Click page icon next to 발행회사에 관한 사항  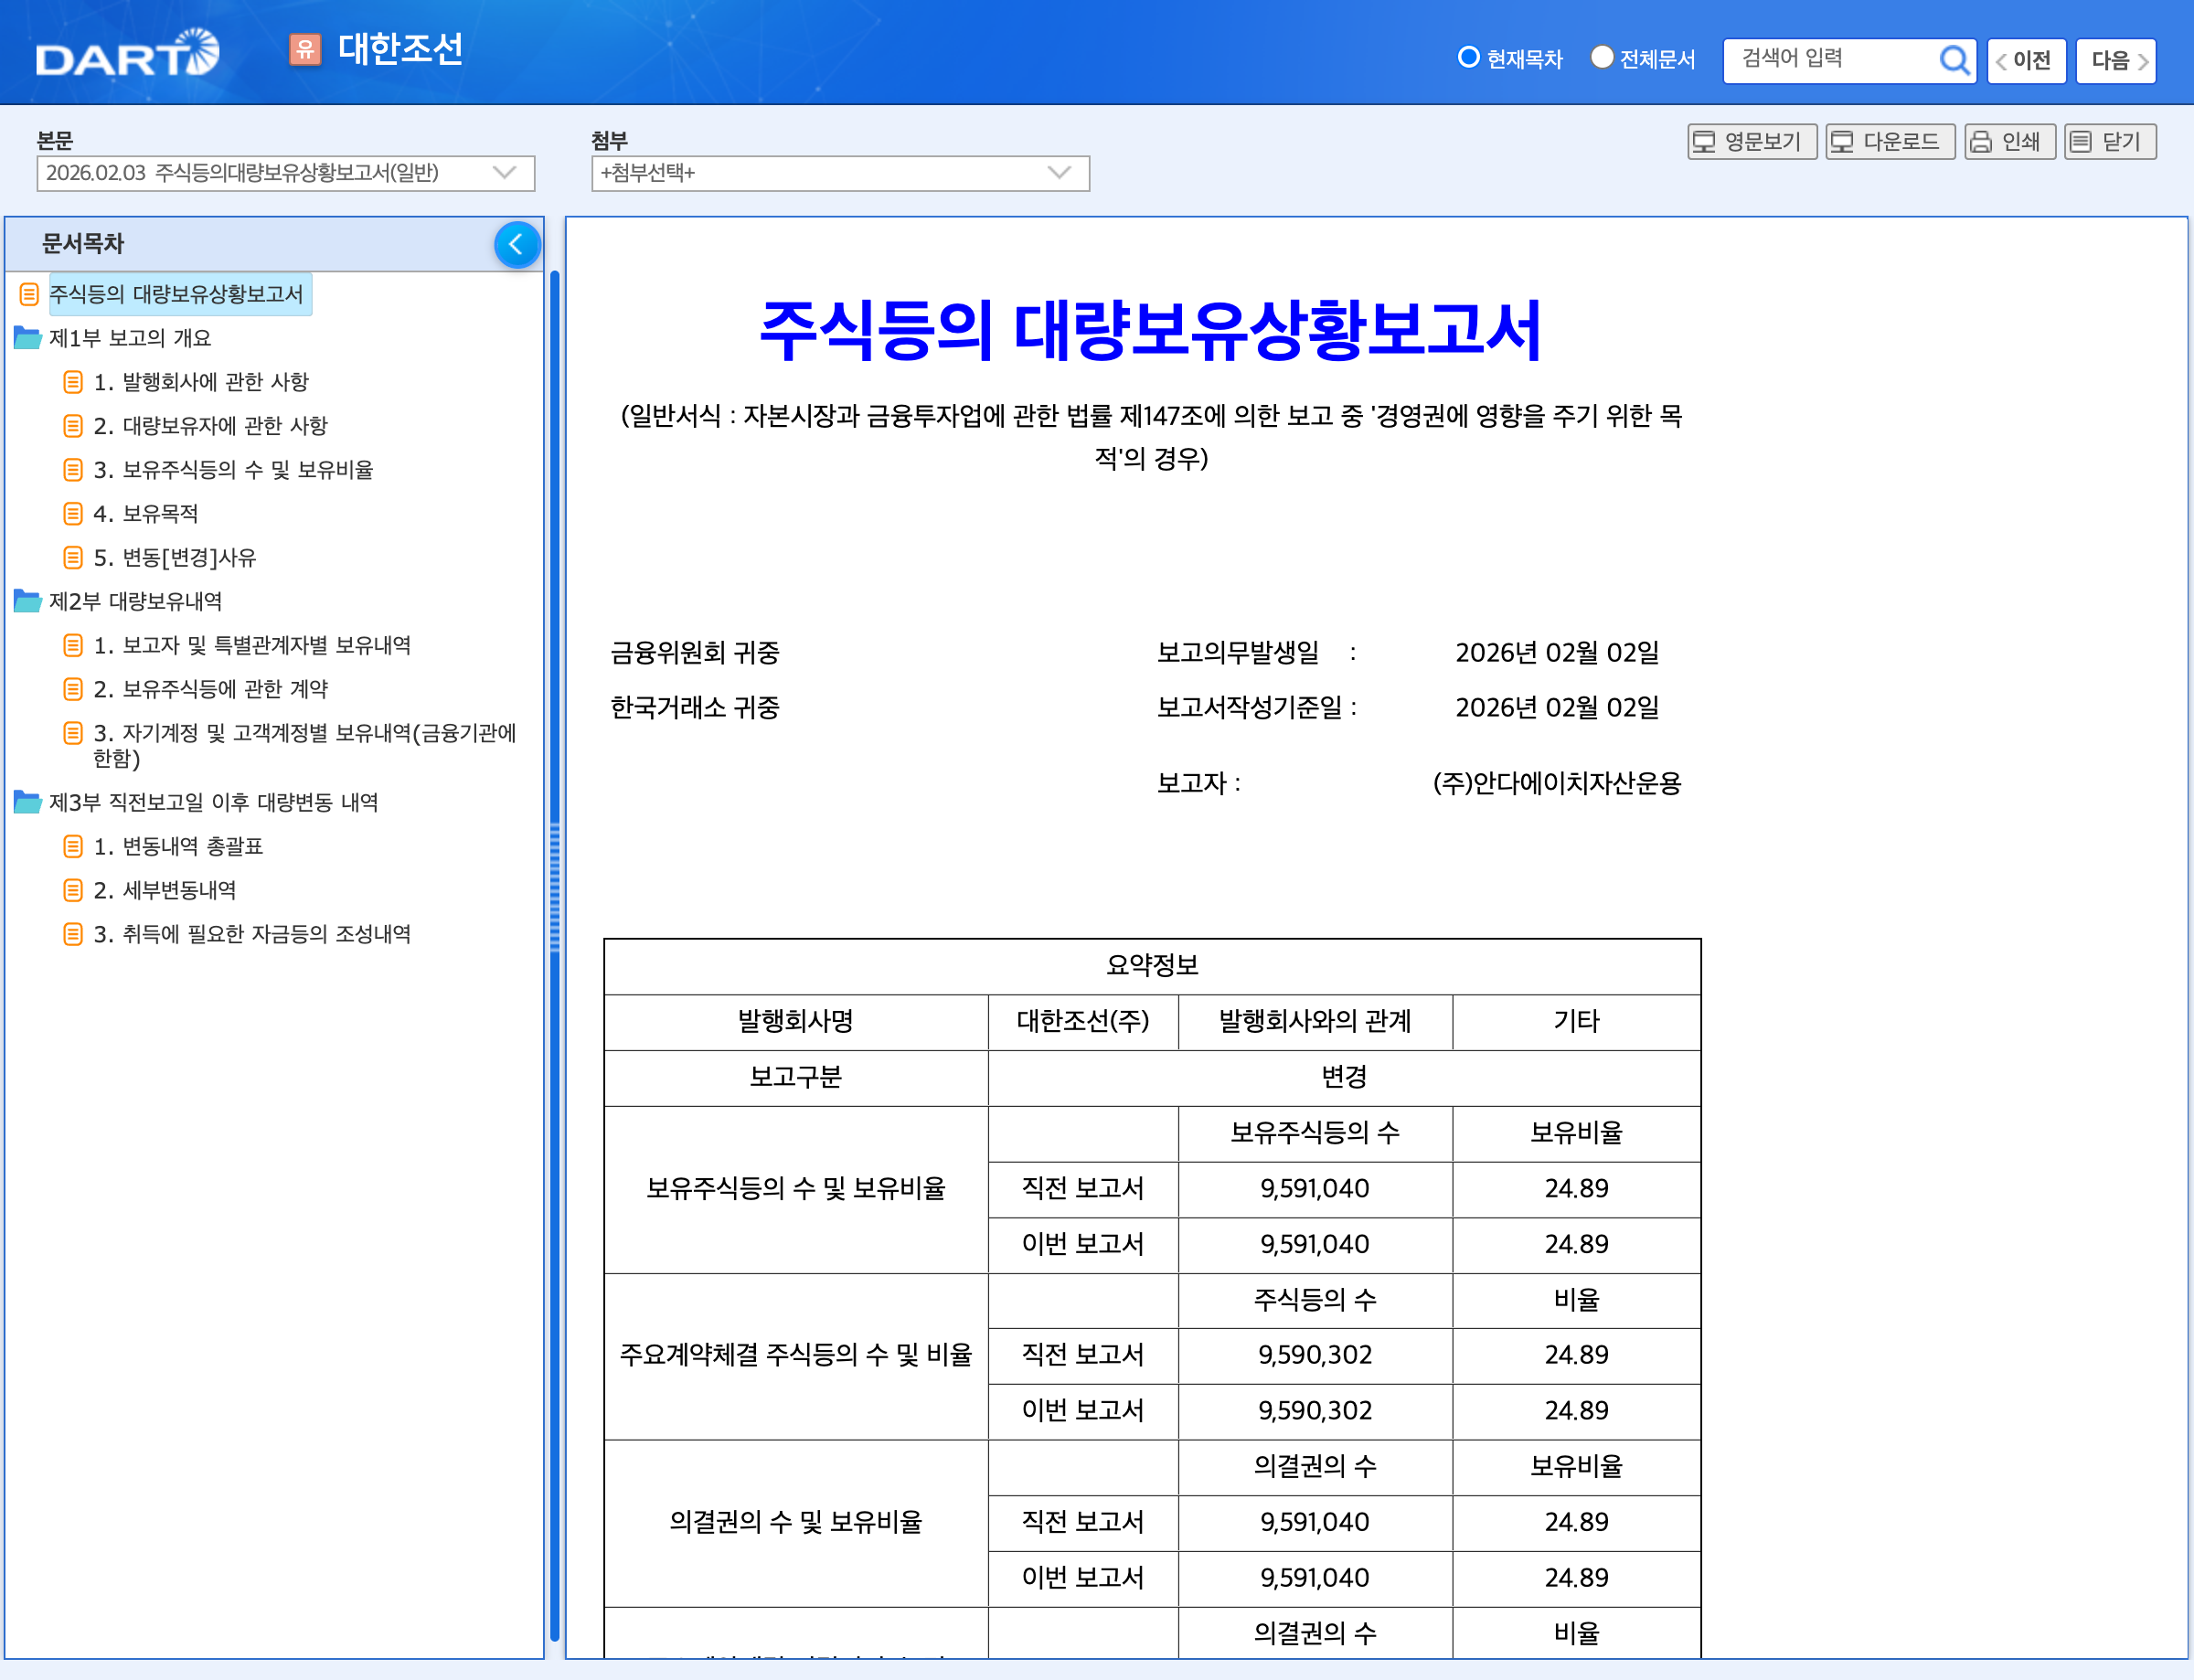point(73,382)
